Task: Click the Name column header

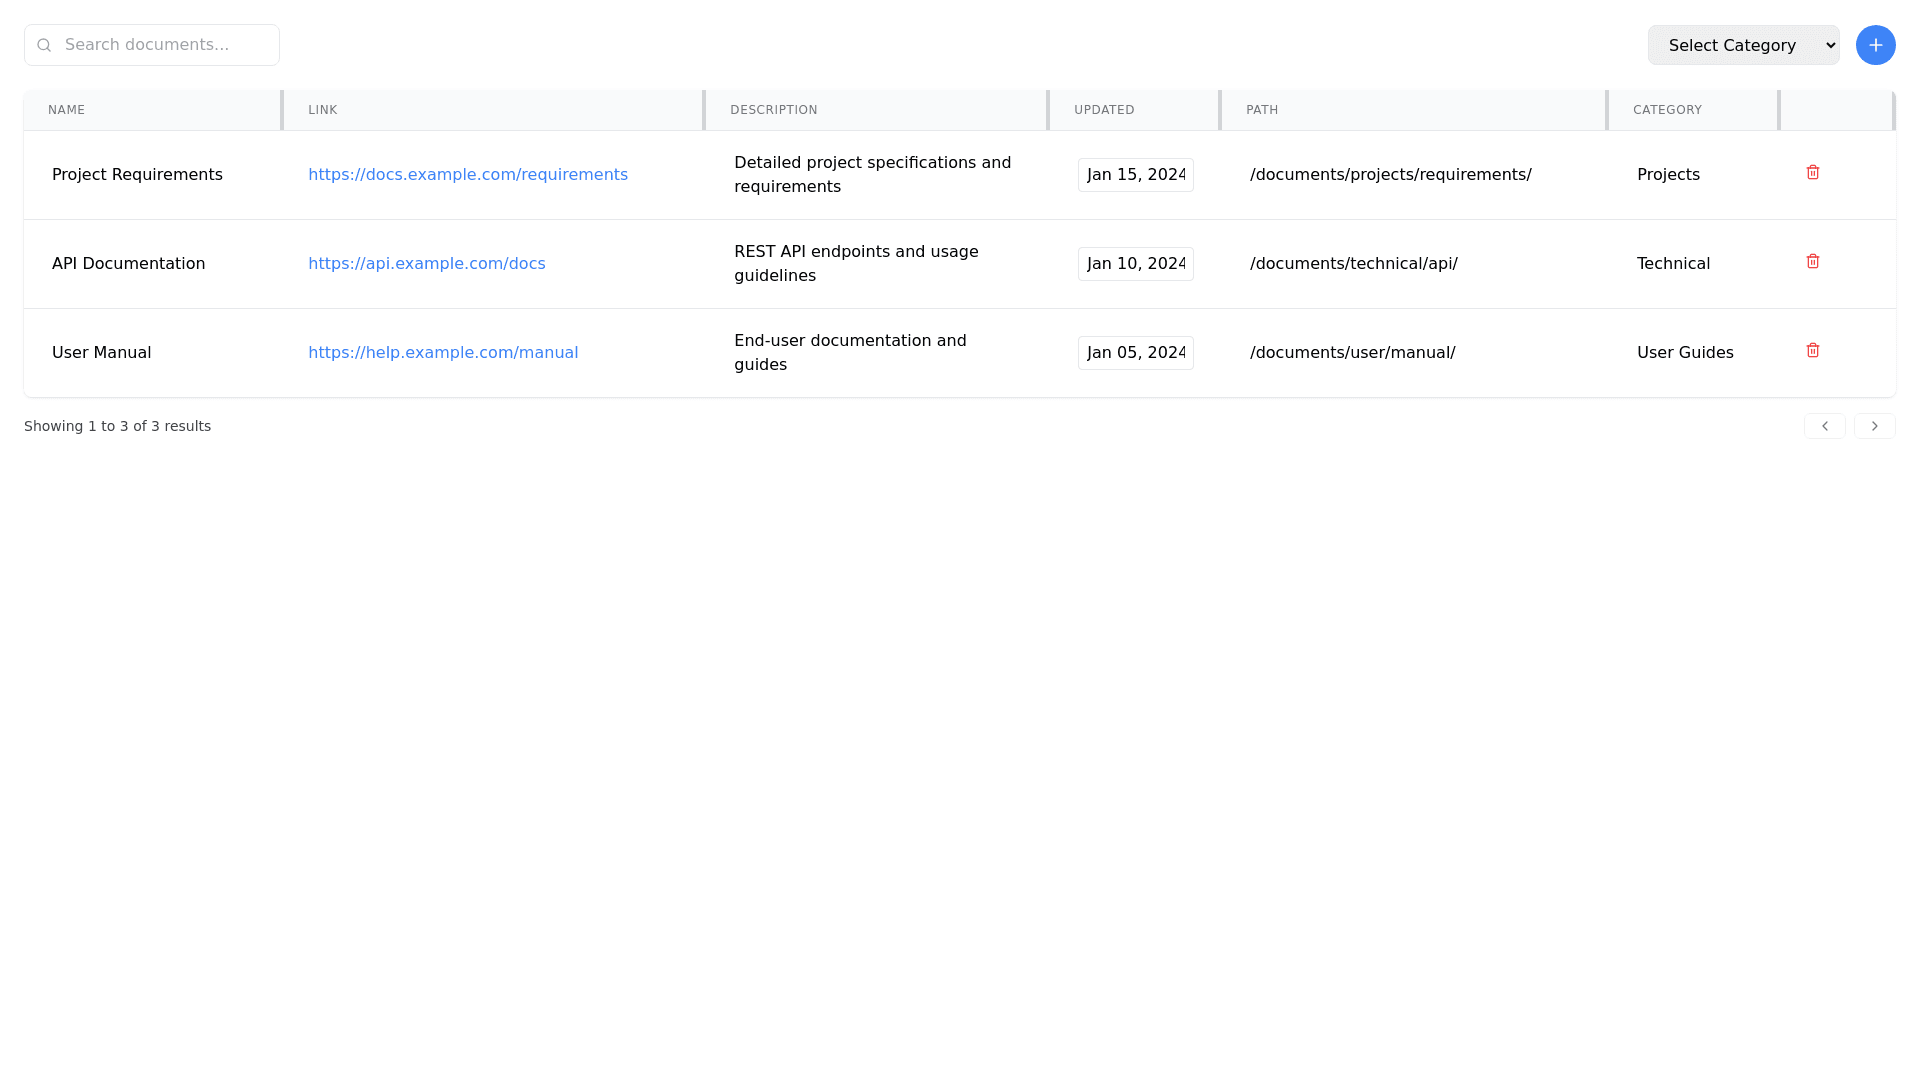Action: (x=66, y=110)
